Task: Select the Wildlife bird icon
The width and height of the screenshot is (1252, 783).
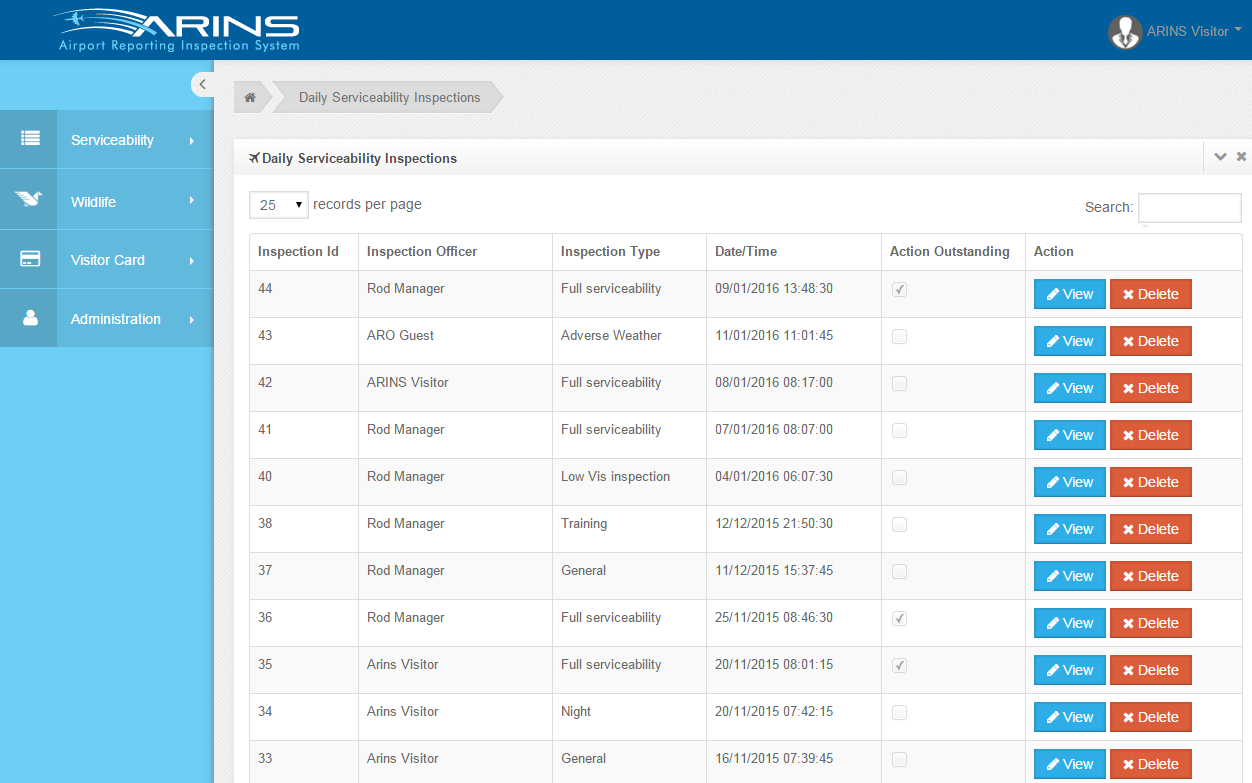Action: [x=28, y=199]
